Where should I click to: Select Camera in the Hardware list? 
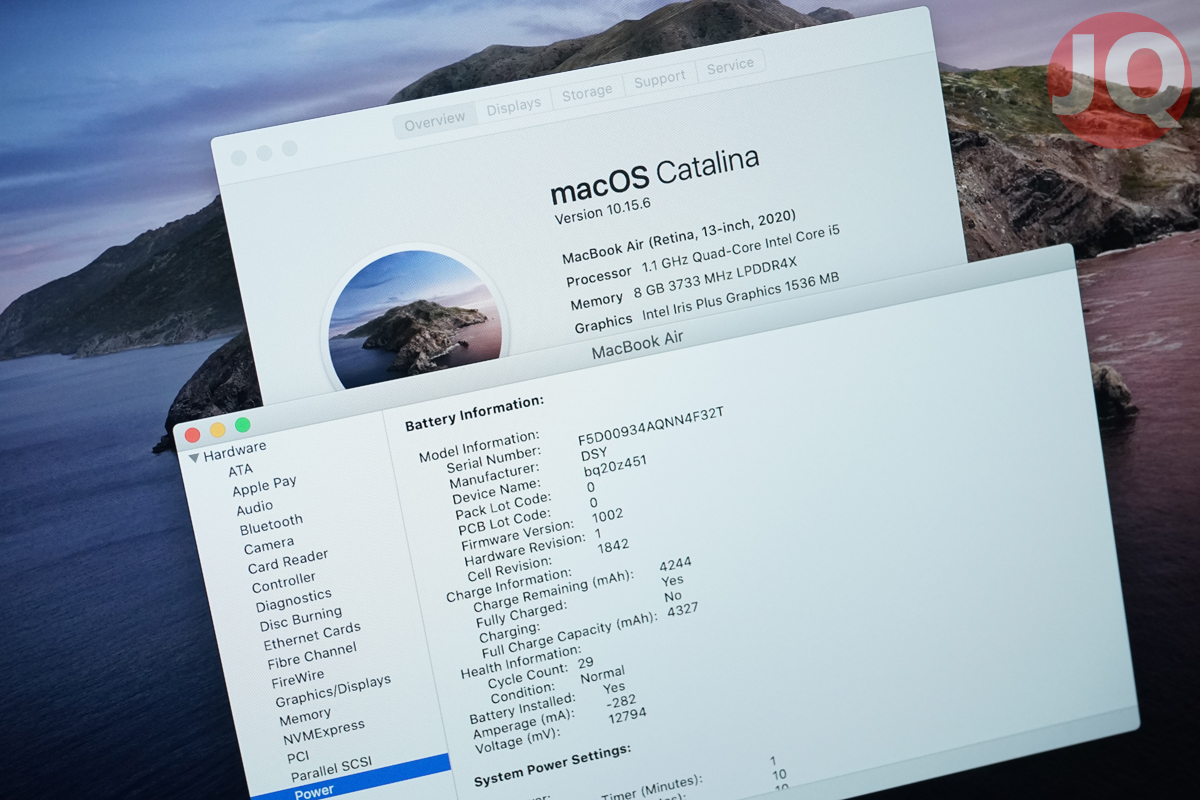tap(269, 546)
